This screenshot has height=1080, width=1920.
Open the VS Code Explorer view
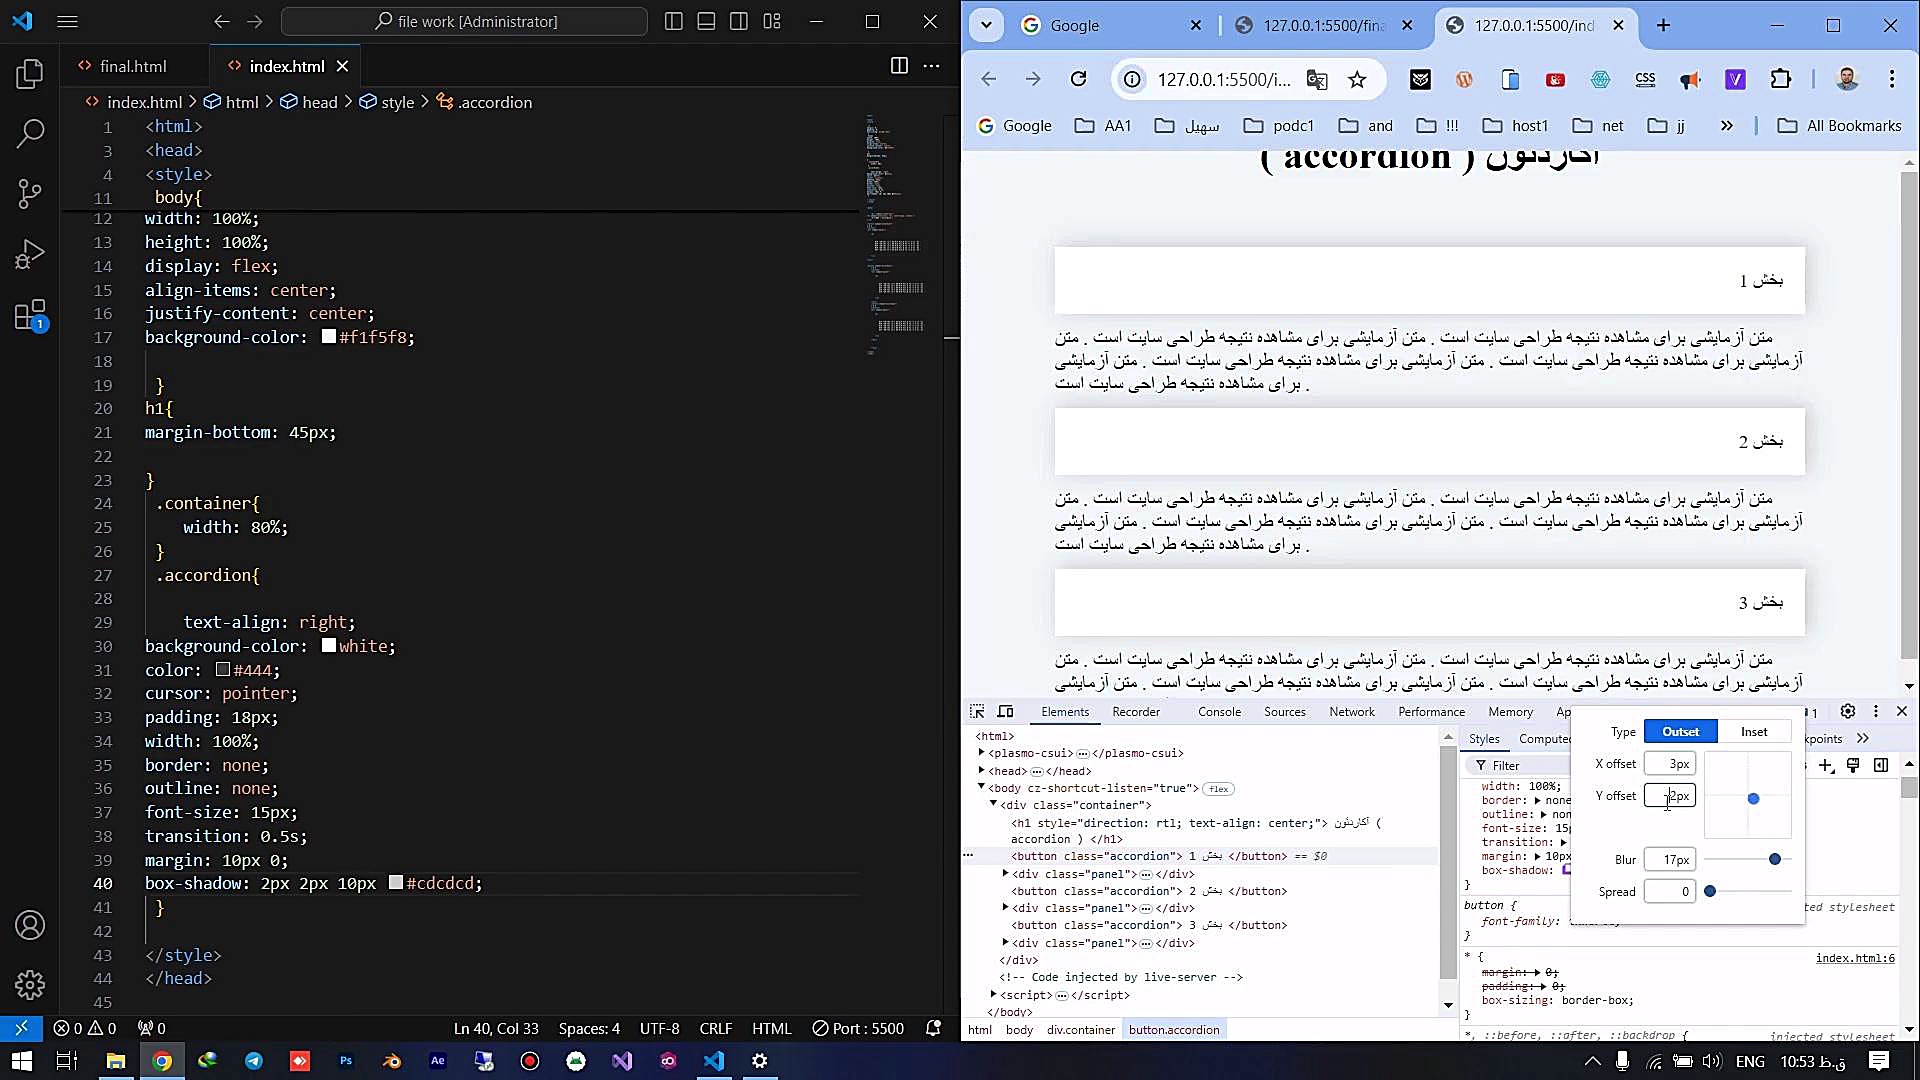pos(30,74)
